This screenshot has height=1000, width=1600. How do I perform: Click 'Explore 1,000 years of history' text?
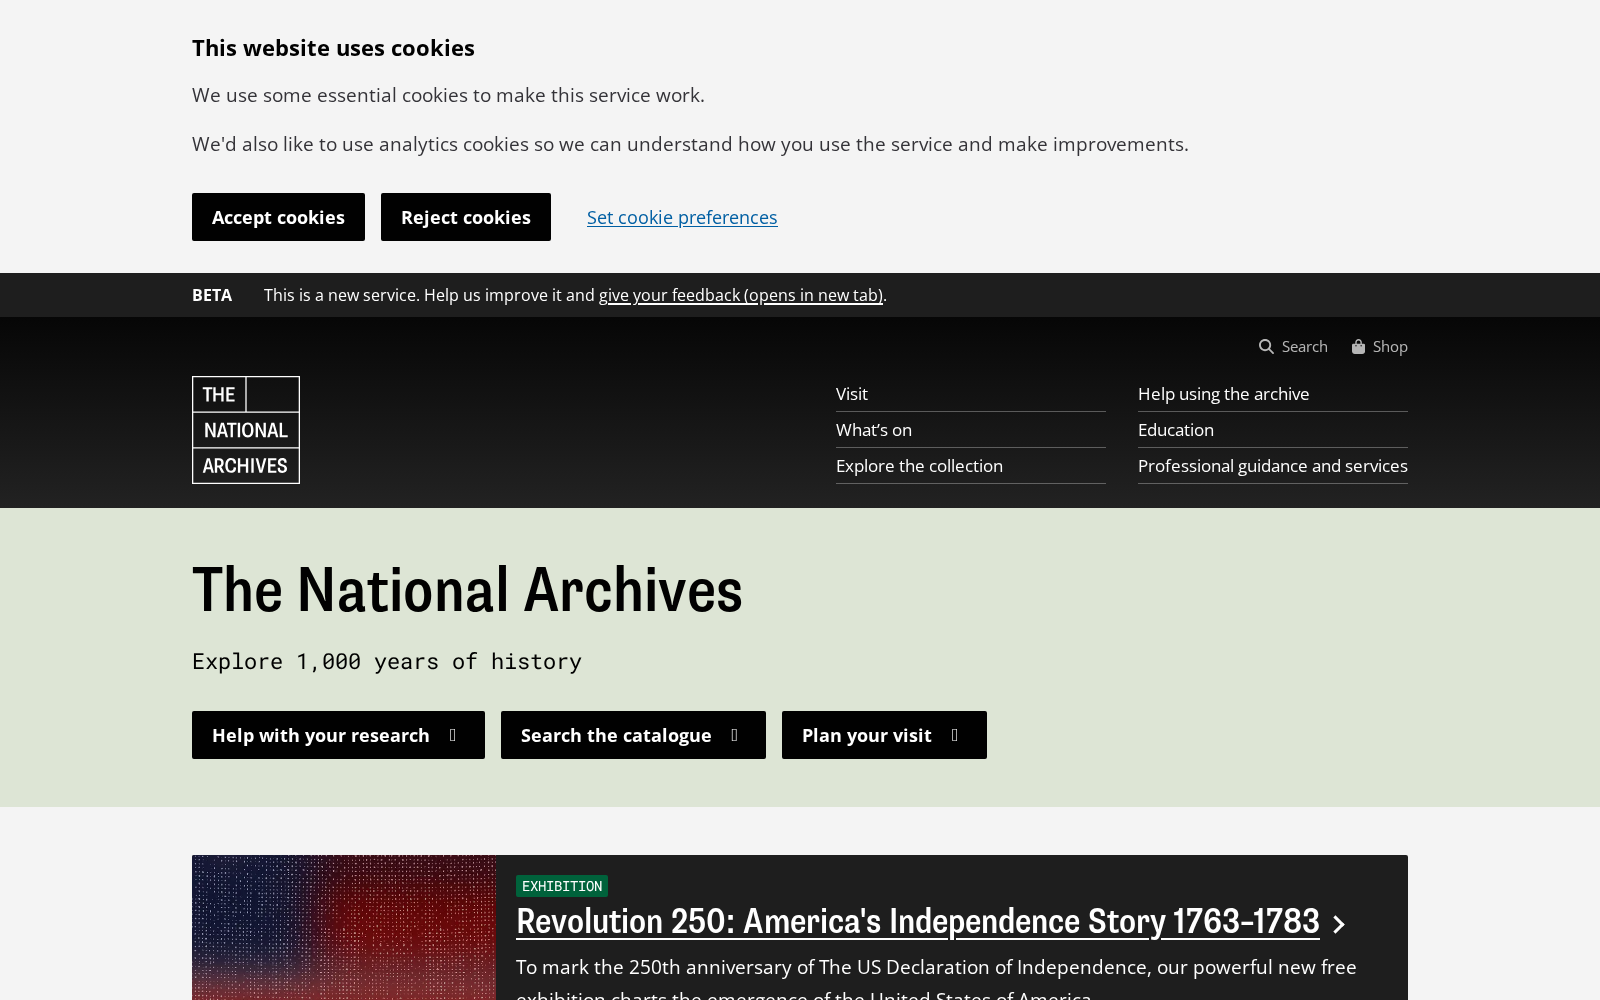tap(387, 661)
